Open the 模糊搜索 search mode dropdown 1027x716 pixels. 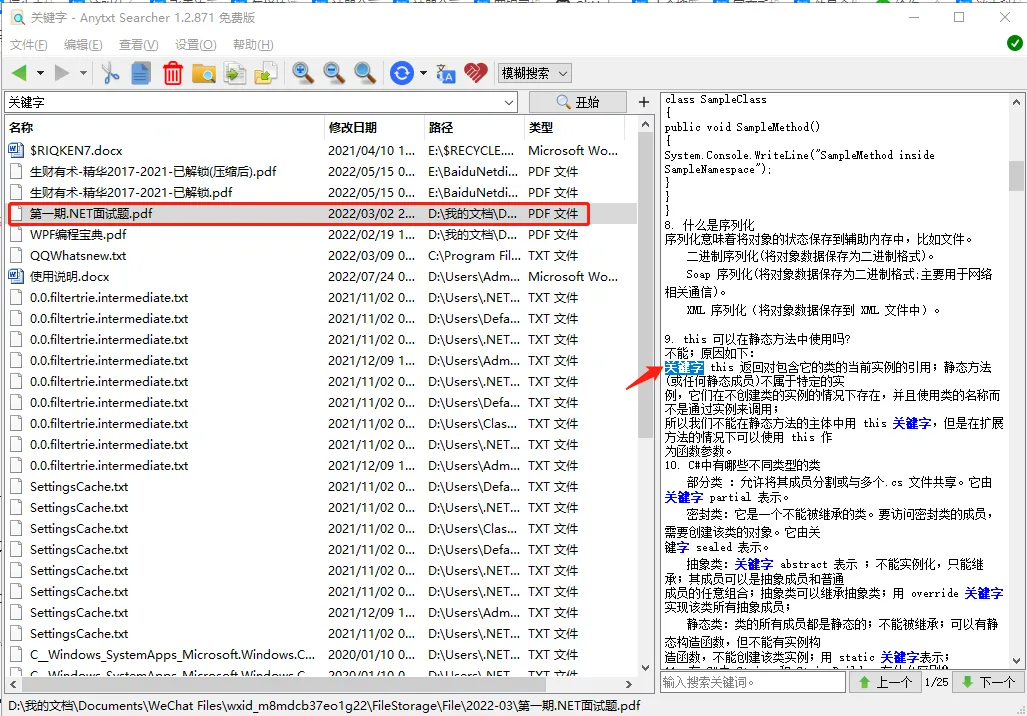click(534, 73)
